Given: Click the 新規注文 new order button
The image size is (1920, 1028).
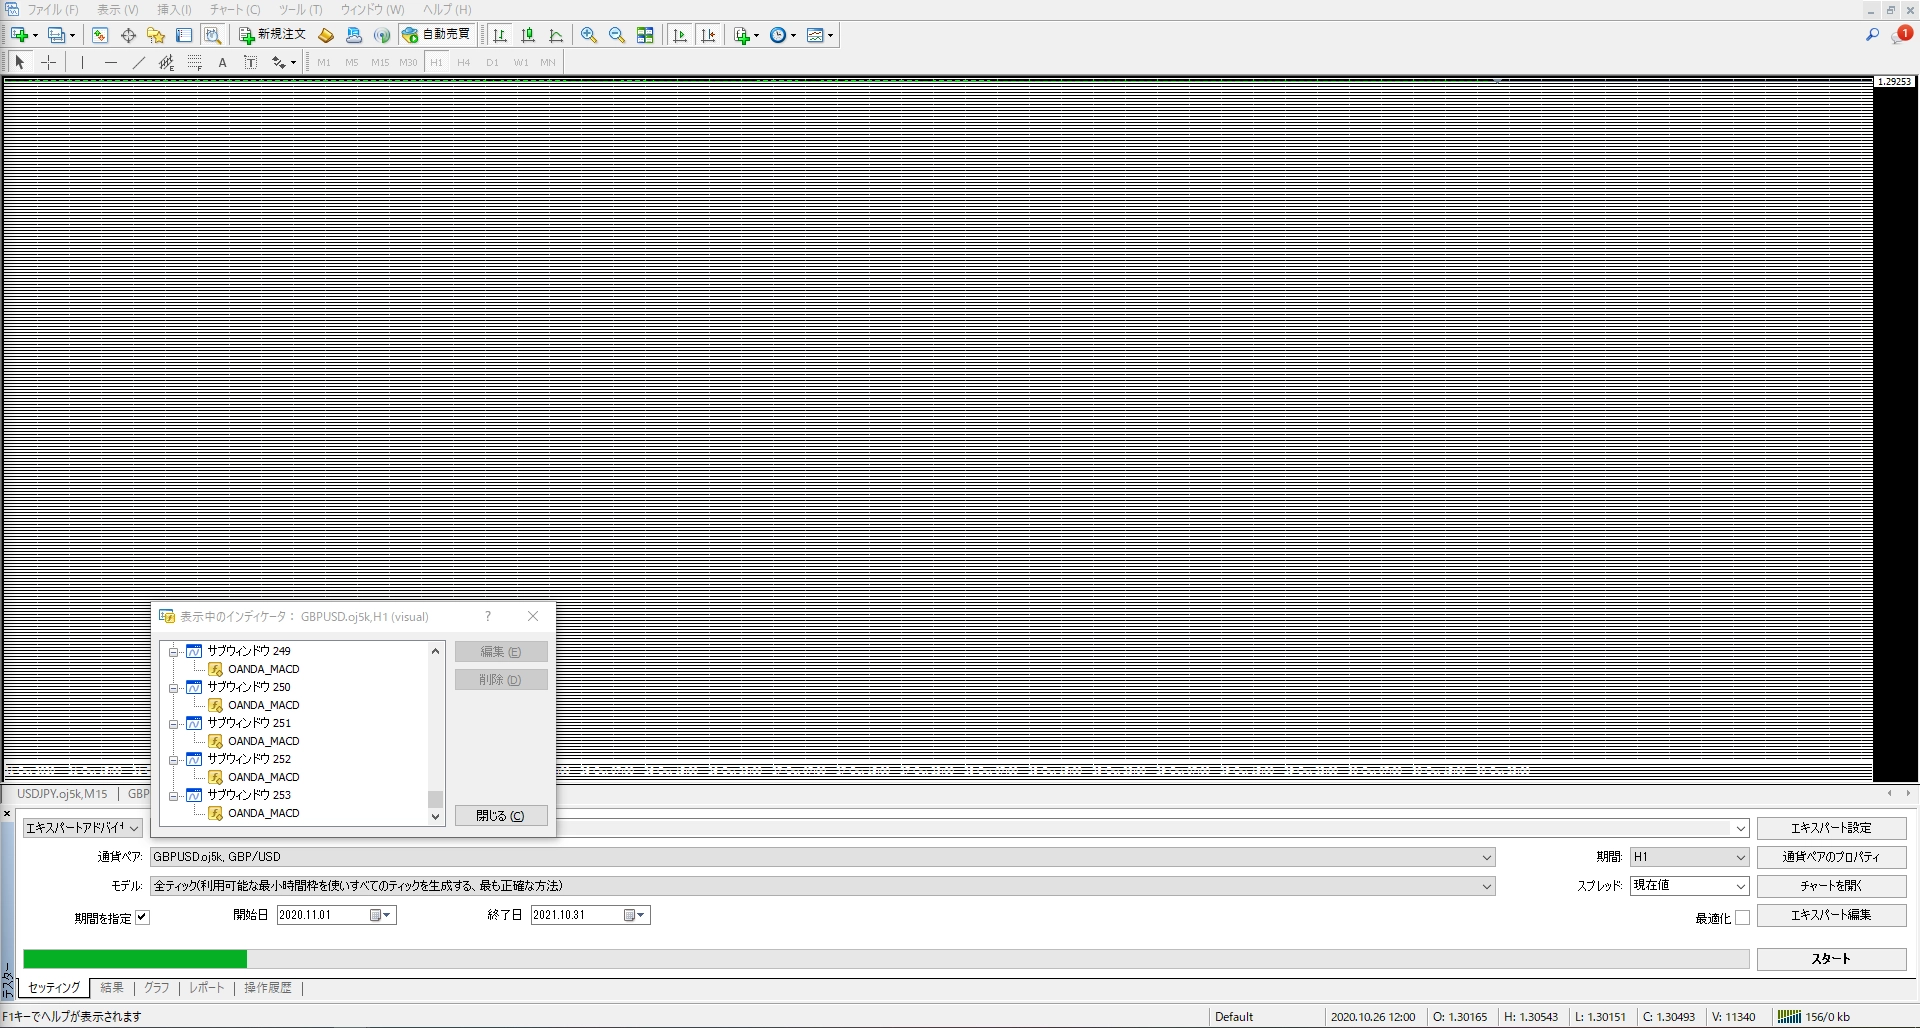Looking at the screenshot, I should coord(272,35).
